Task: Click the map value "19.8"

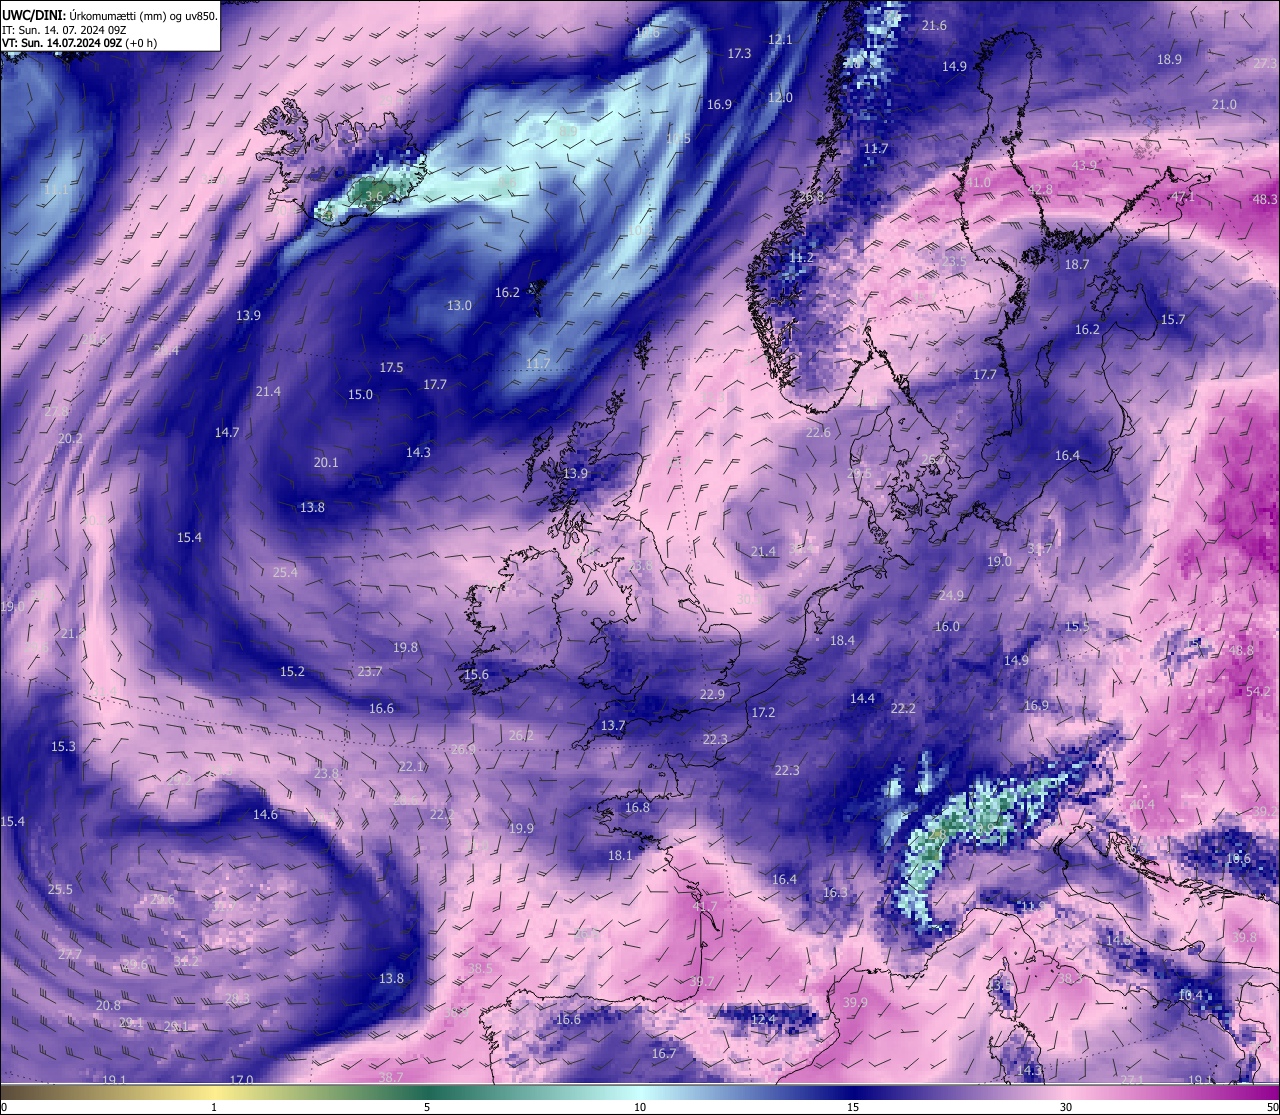Action: 405,648
